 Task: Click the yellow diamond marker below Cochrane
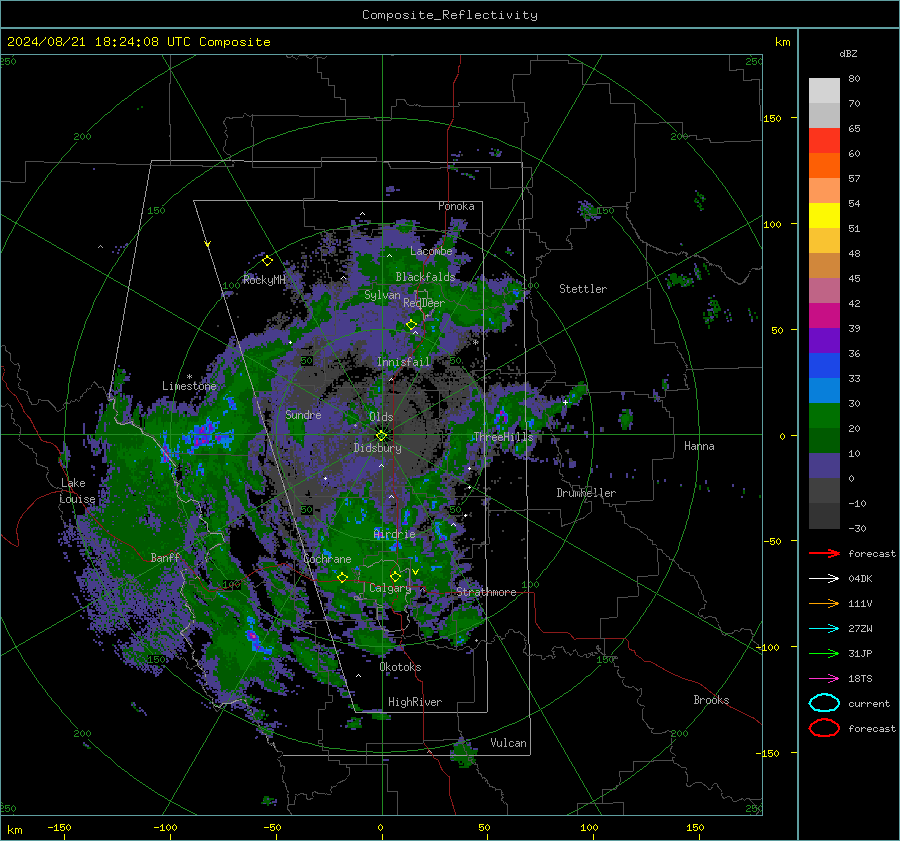click(342, 577)
